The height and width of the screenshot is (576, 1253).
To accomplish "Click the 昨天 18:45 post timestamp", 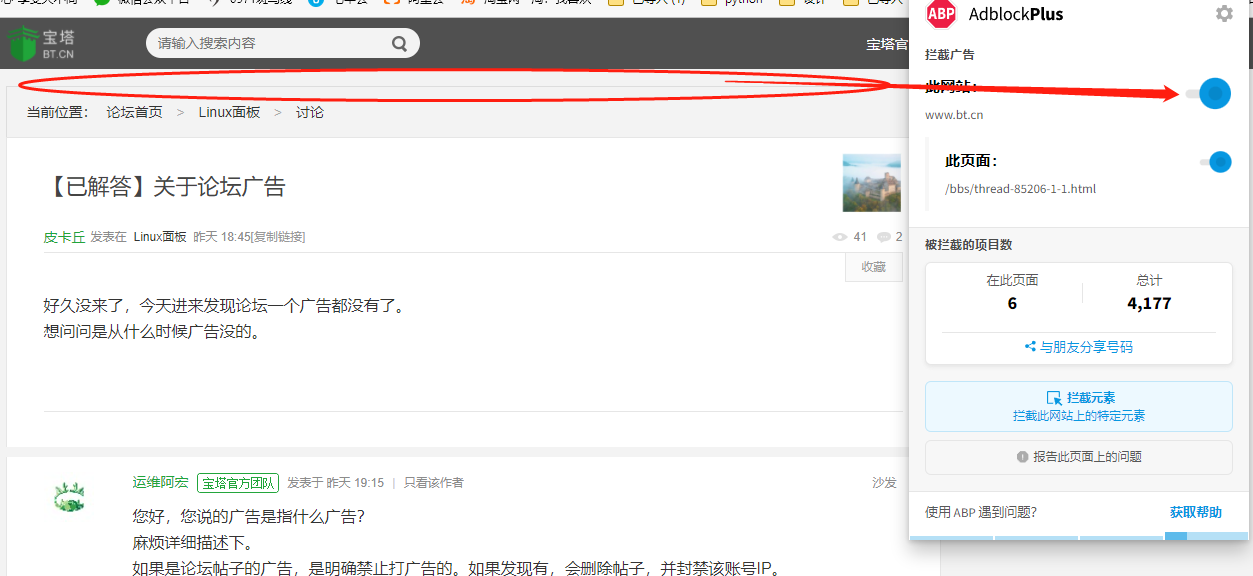I will point(221,237).
